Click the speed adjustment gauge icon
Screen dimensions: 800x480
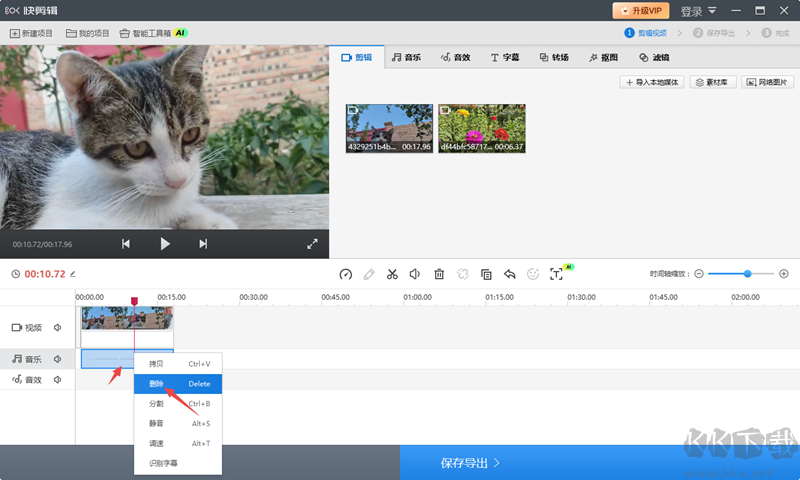coord(346,274)
